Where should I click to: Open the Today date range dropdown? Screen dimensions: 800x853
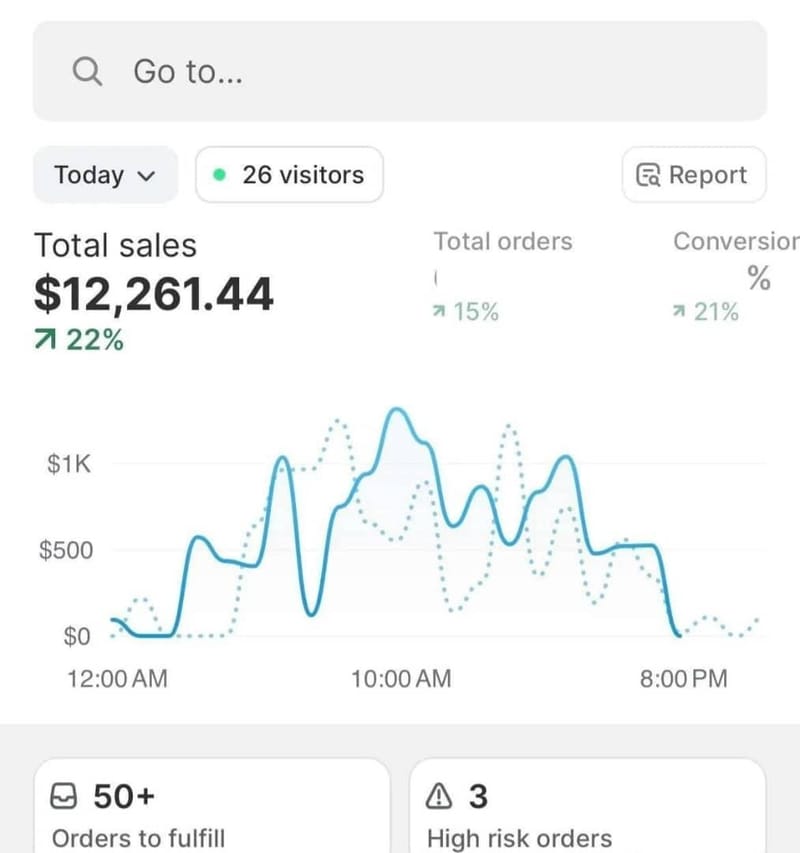(105, 175)
